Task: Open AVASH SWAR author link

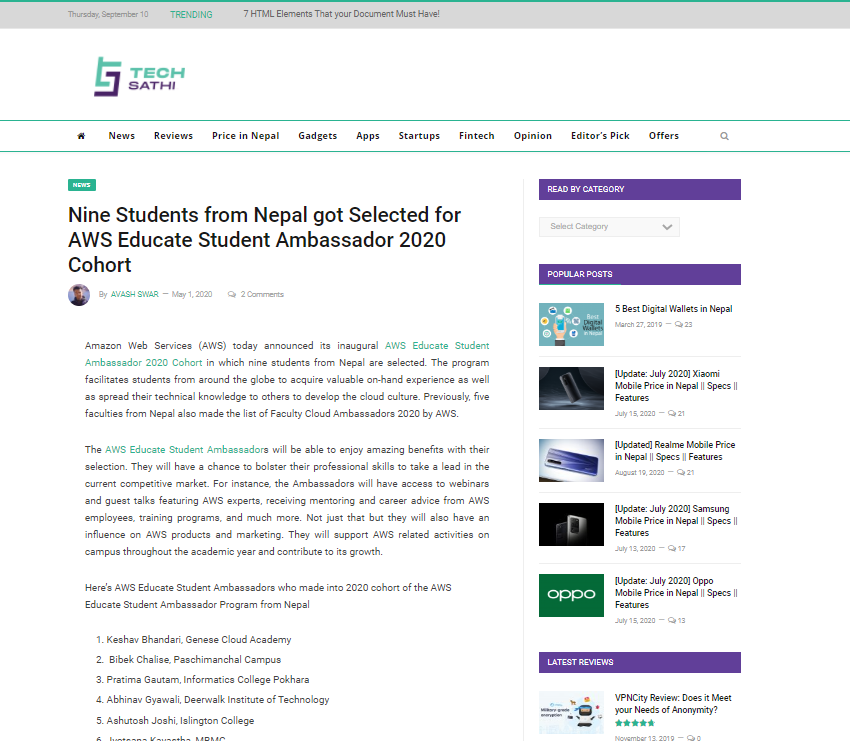Action: point(134,294)
